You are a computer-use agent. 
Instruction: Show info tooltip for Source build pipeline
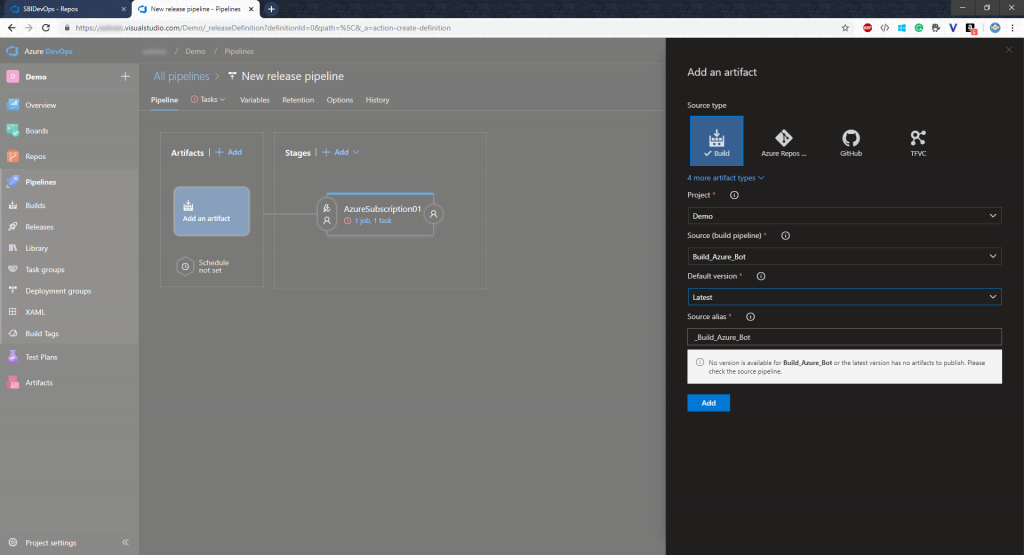click(786, 236)
